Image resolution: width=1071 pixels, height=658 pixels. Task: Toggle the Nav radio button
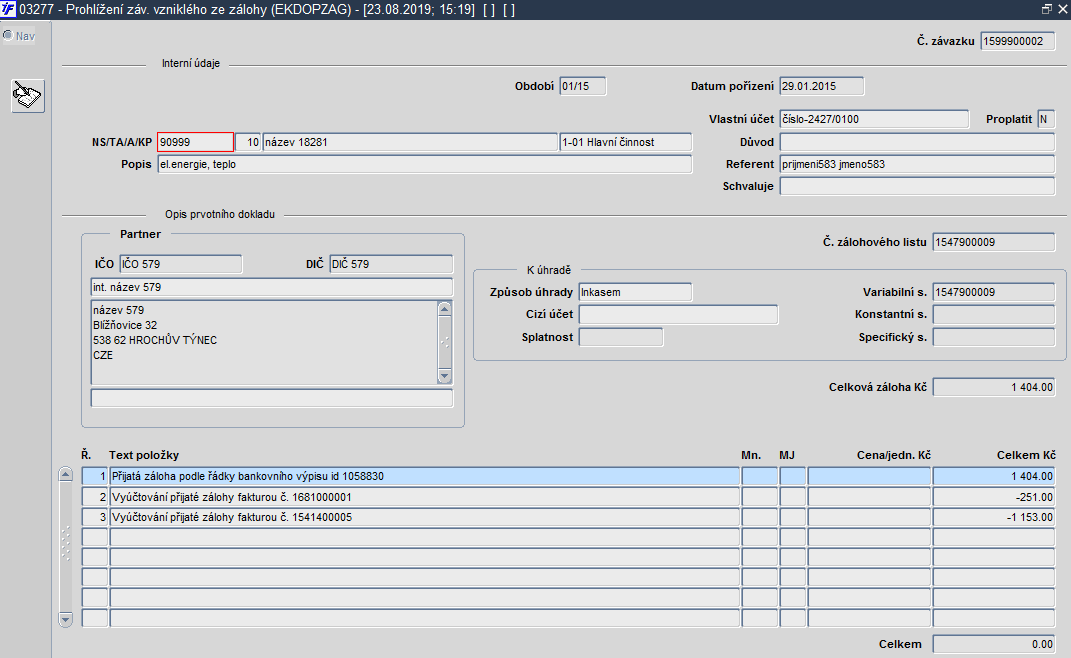[x=8, y=36]
